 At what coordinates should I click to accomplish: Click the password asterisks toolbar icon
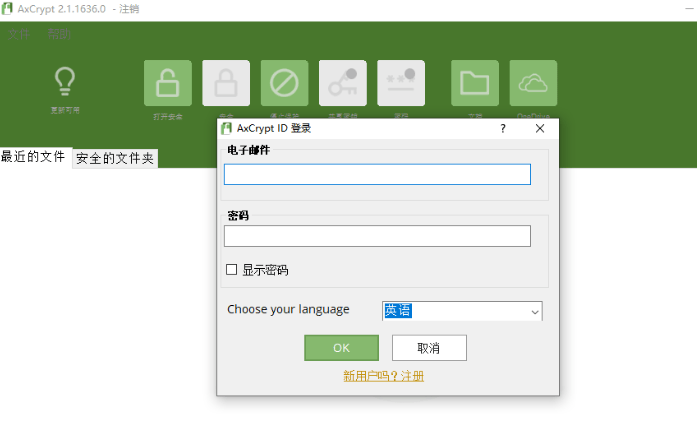[x=401, y=83]
